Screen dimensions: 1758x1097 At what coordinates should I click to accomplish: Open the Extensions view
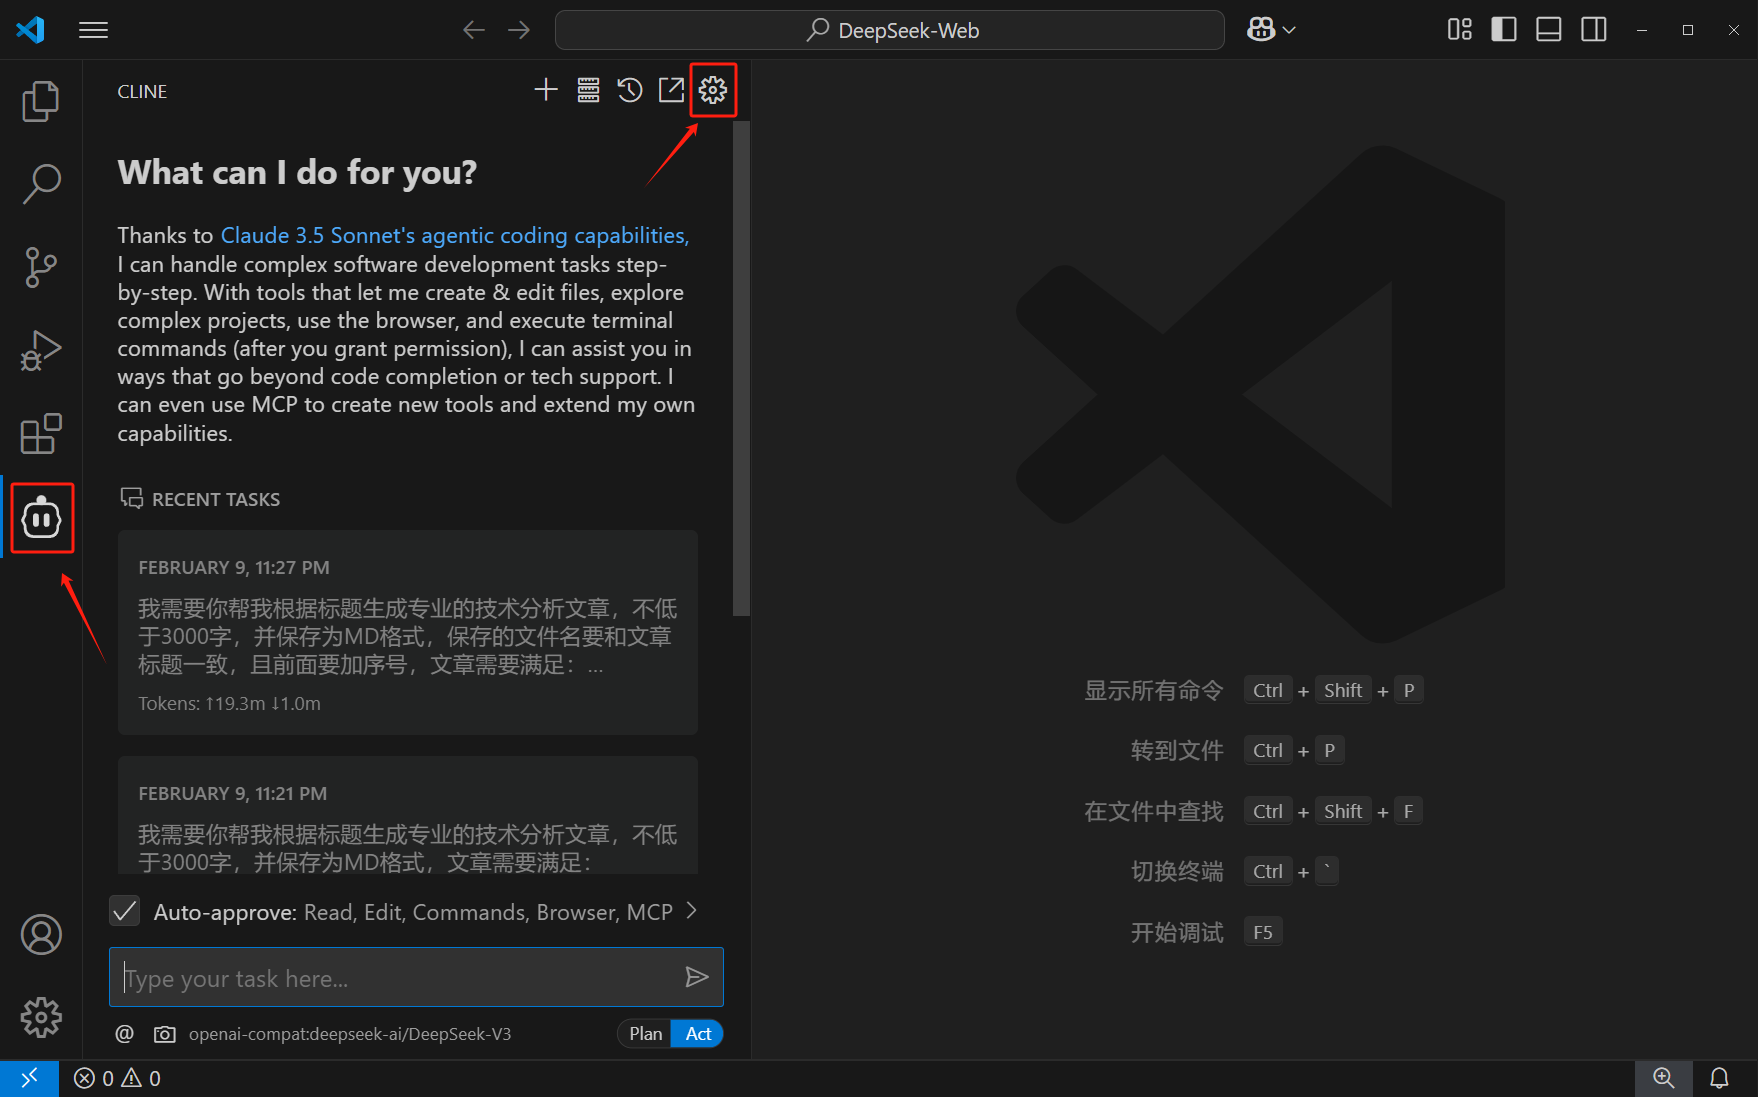41,434
